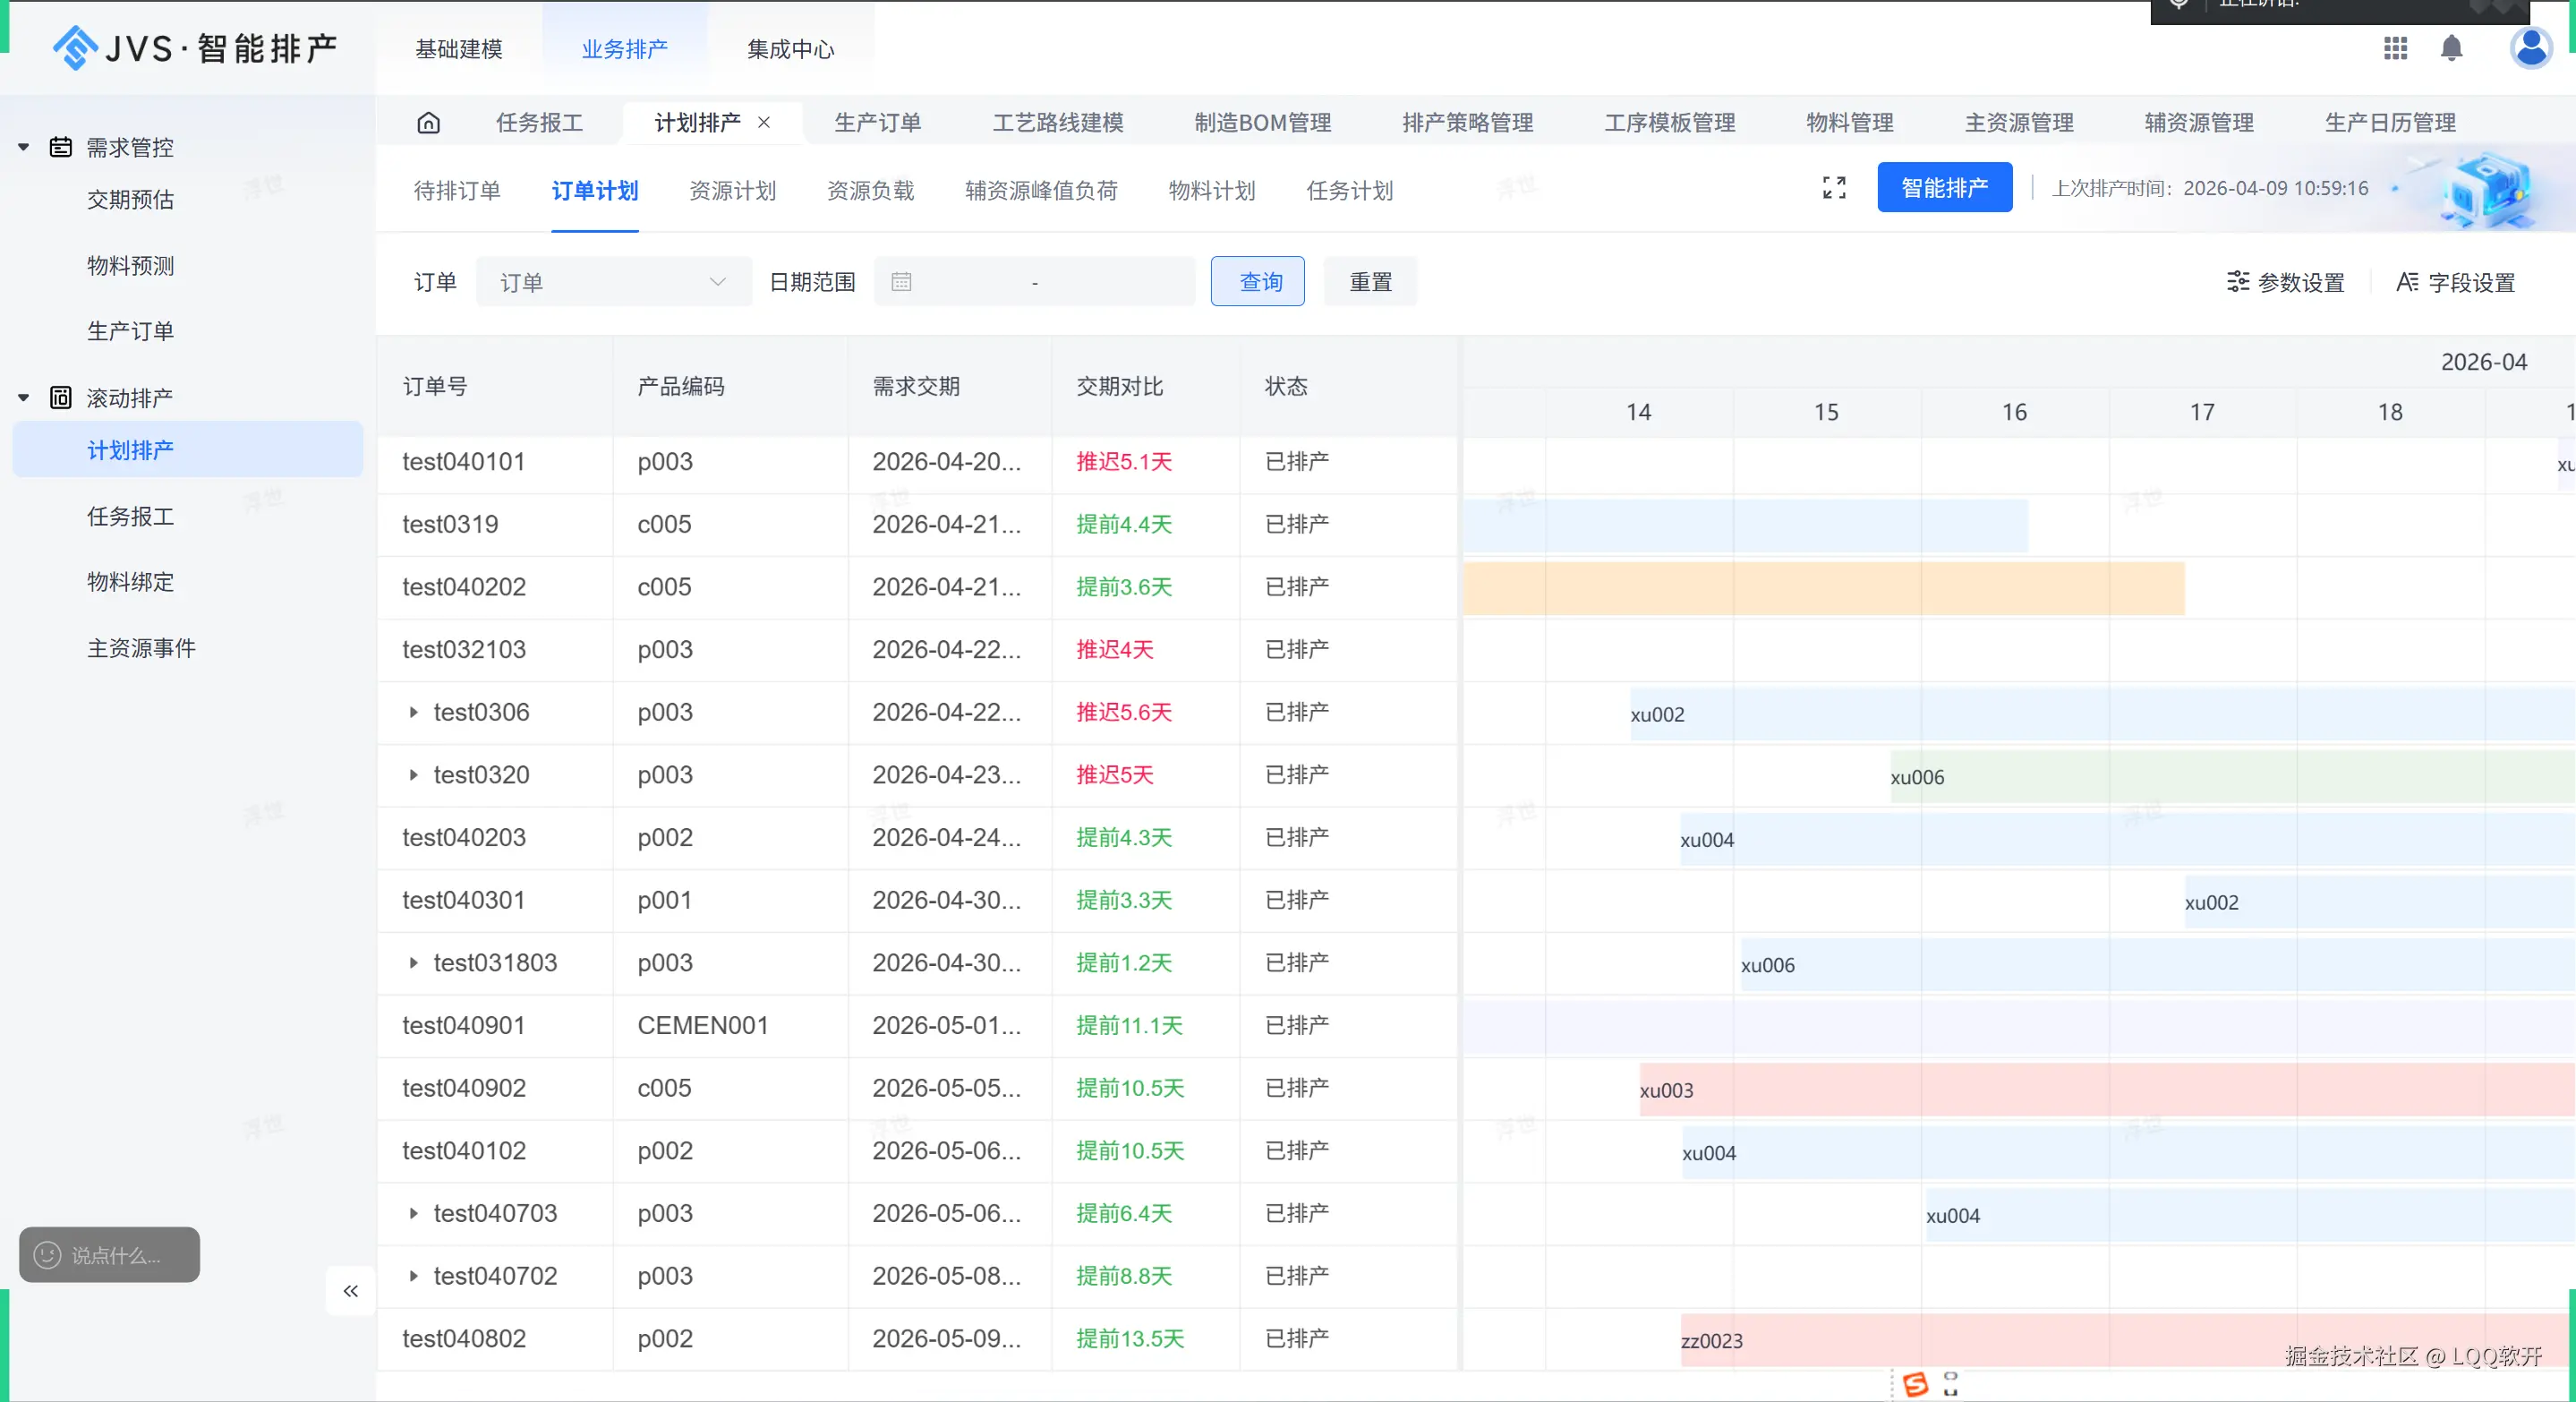Collapse the 需求管控 menu group

[24, 147]
